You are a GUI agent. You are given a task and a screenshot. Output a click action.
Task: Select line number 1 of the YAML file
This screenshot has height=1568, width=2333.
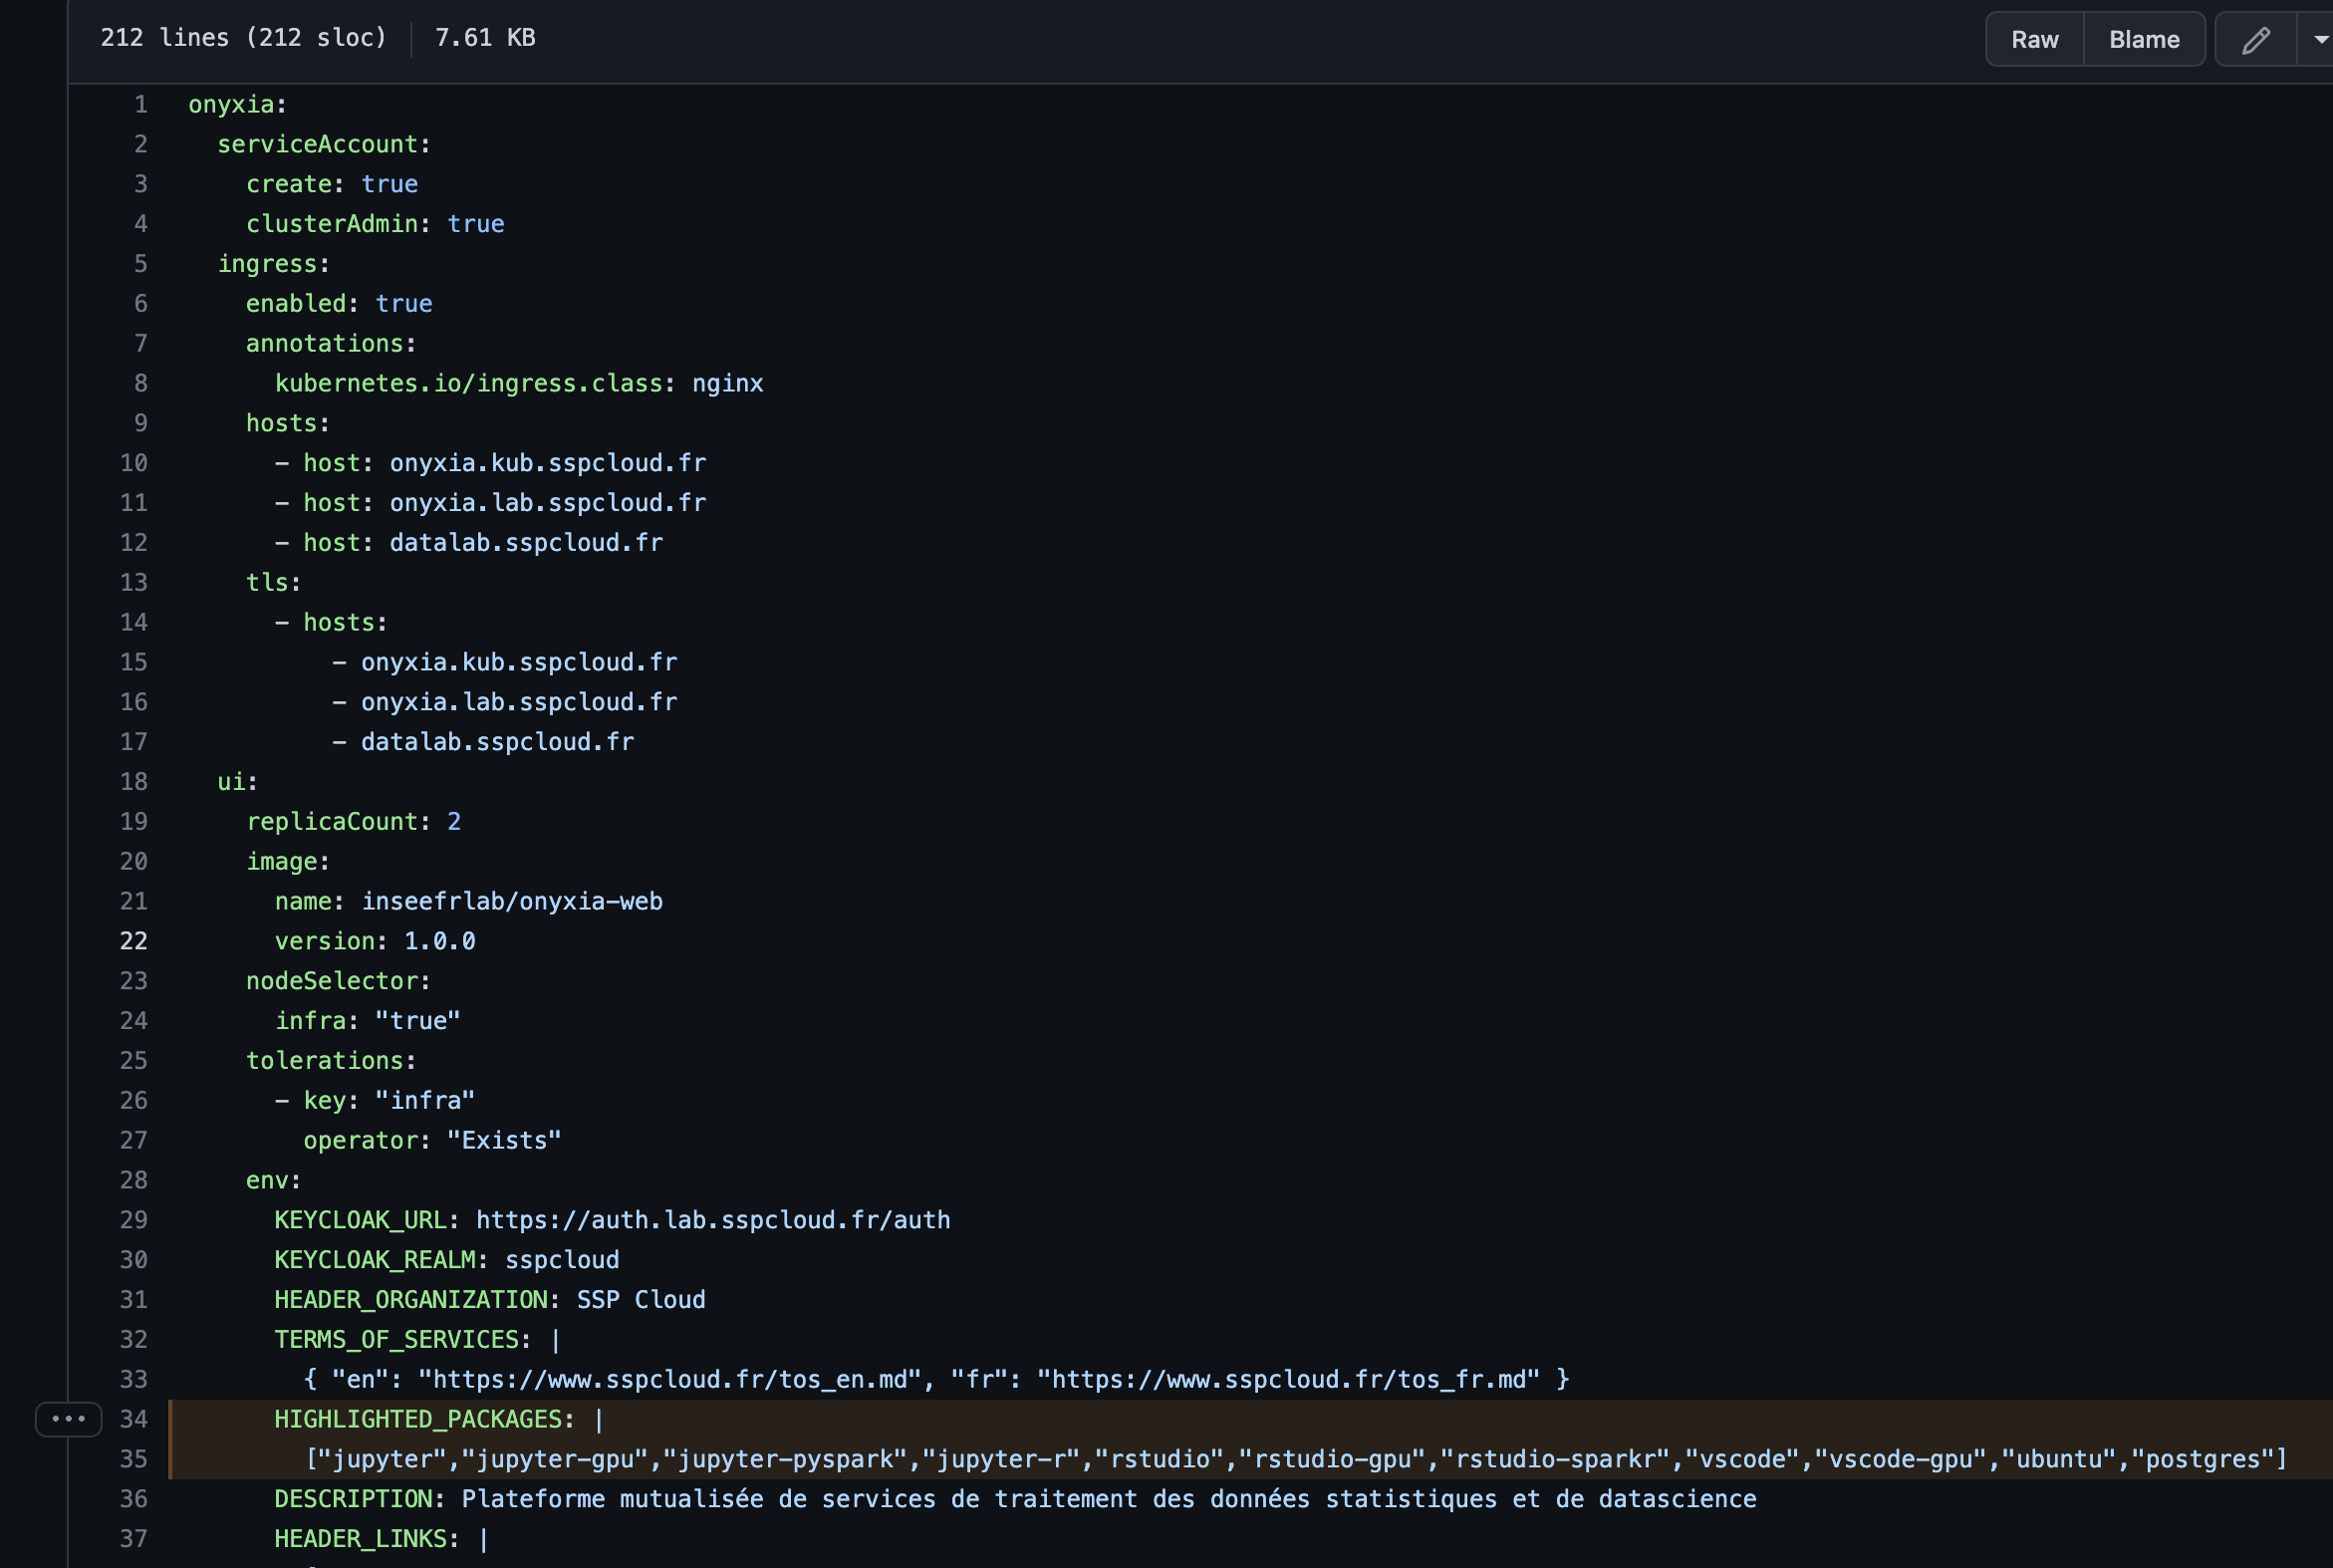(140, 104)
